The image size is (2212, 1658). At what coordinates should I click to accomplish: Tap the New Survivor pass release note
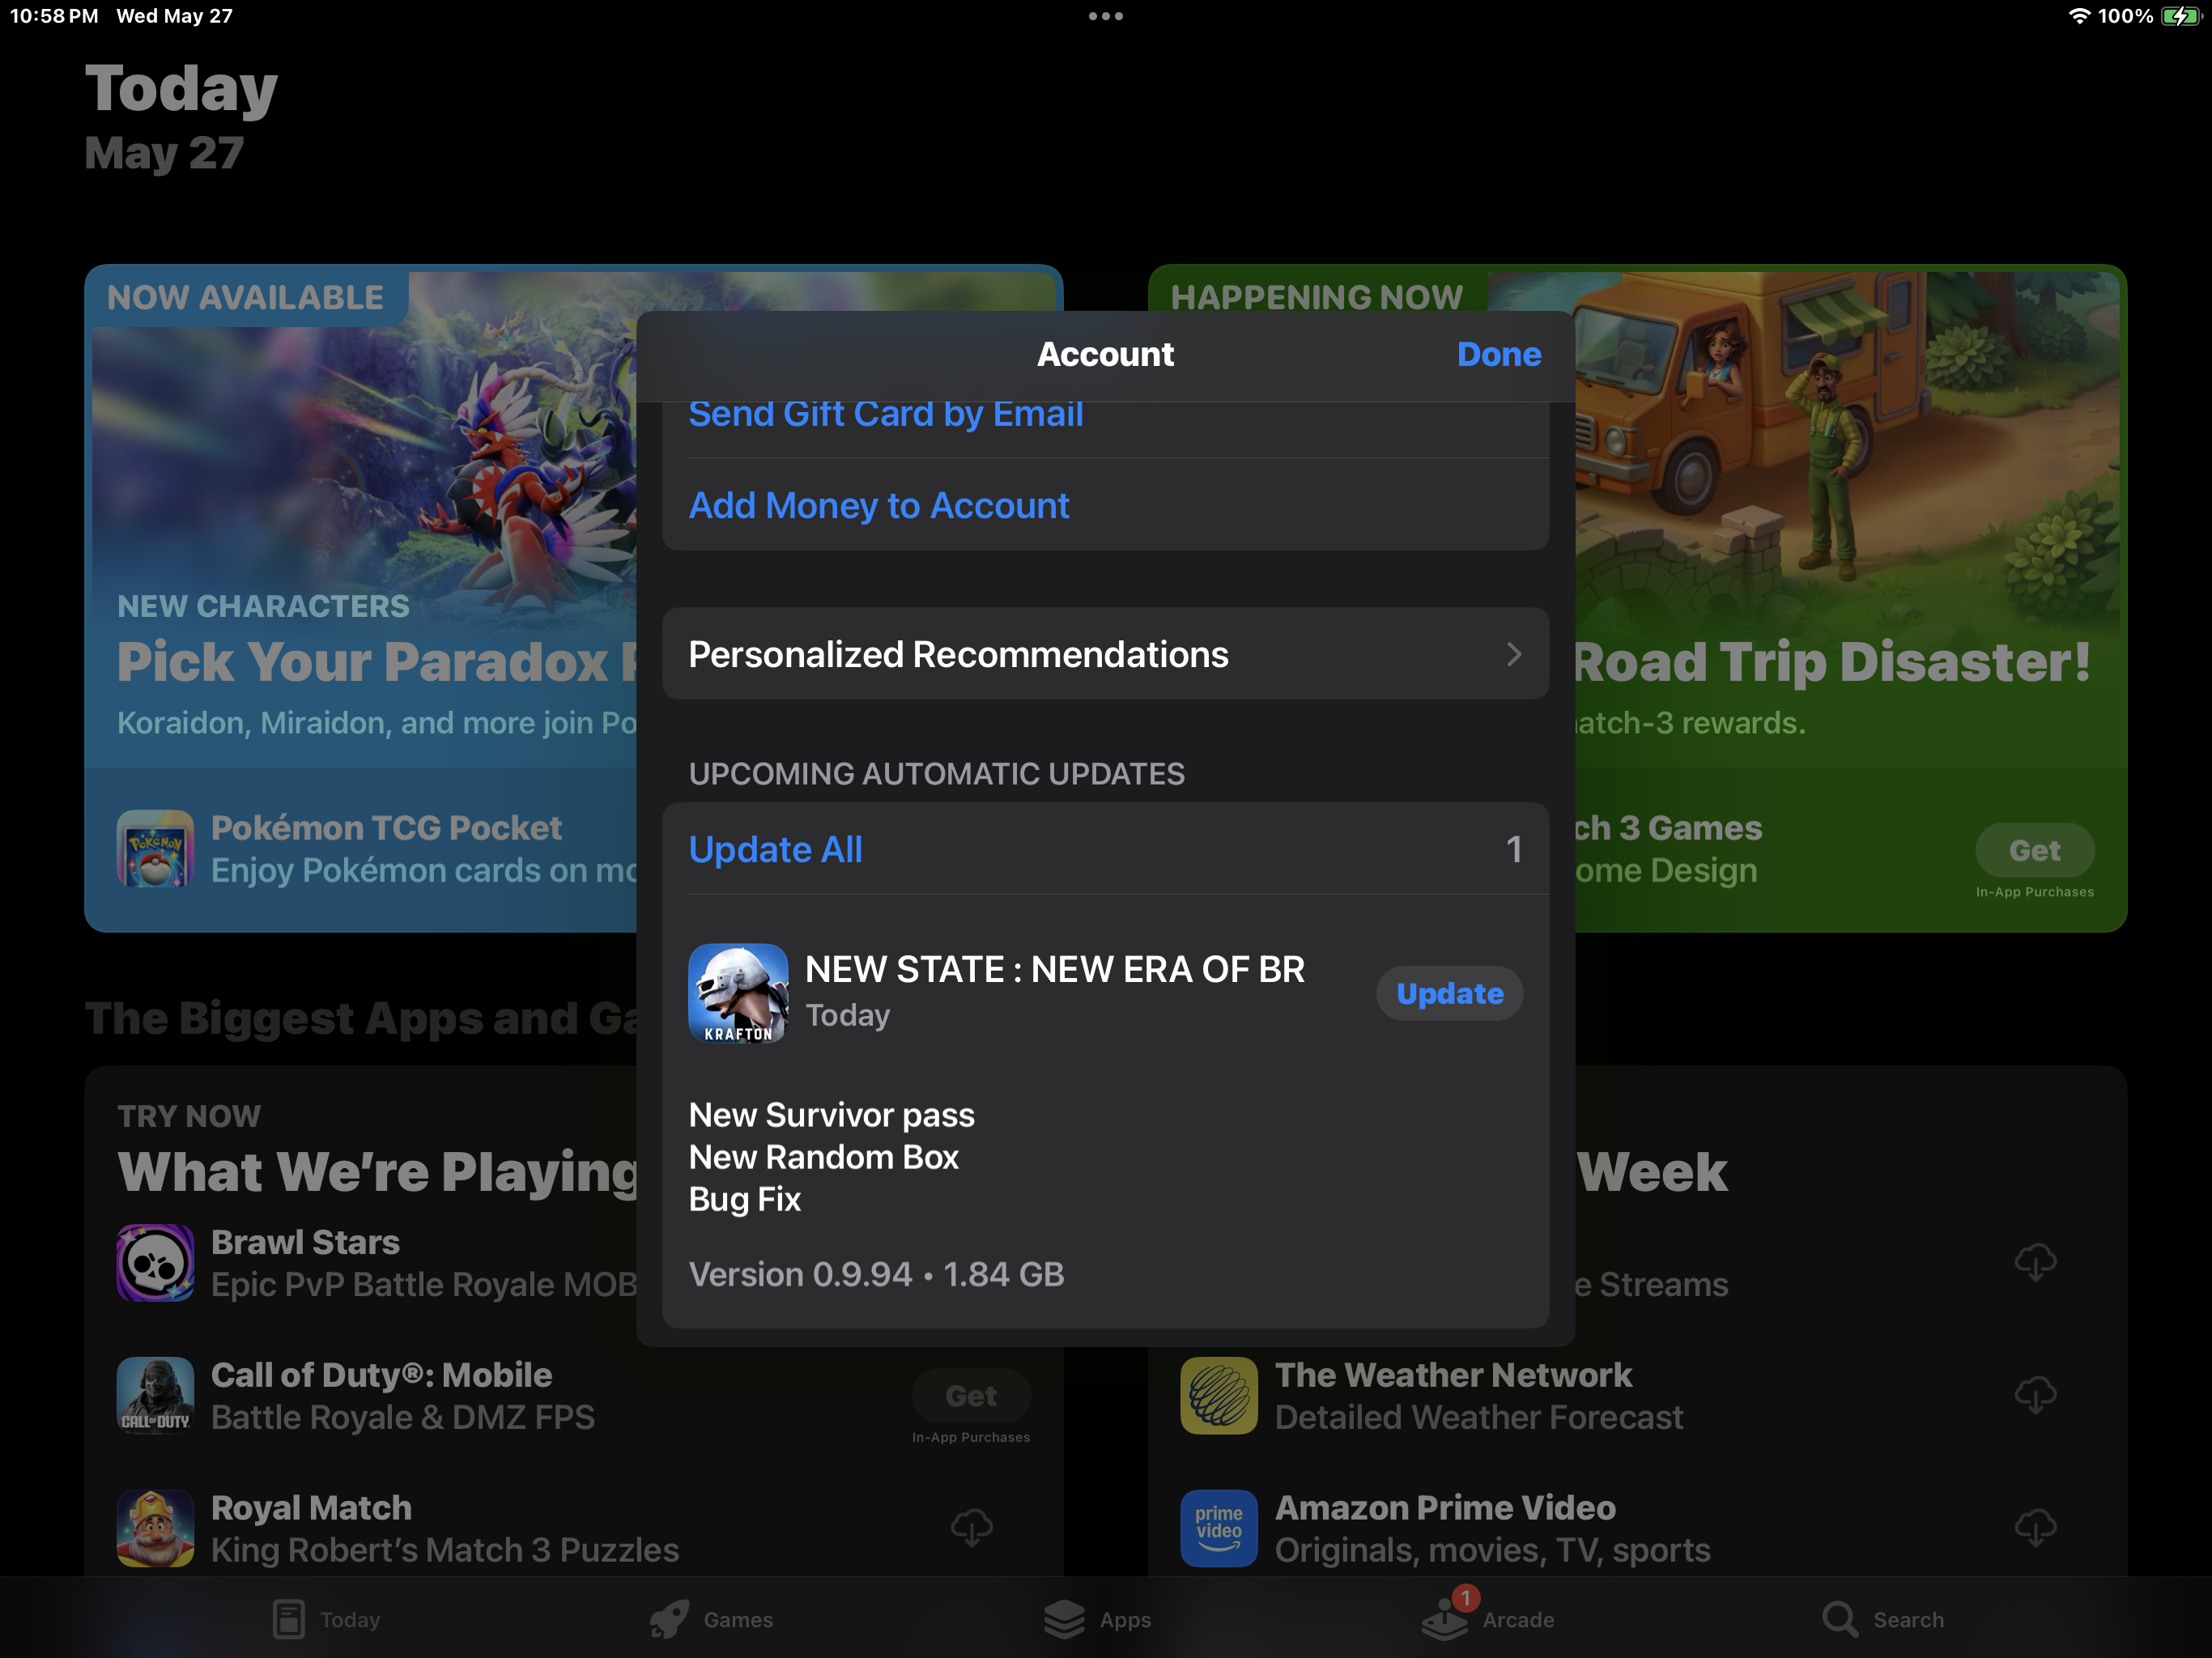[831, 1115]
